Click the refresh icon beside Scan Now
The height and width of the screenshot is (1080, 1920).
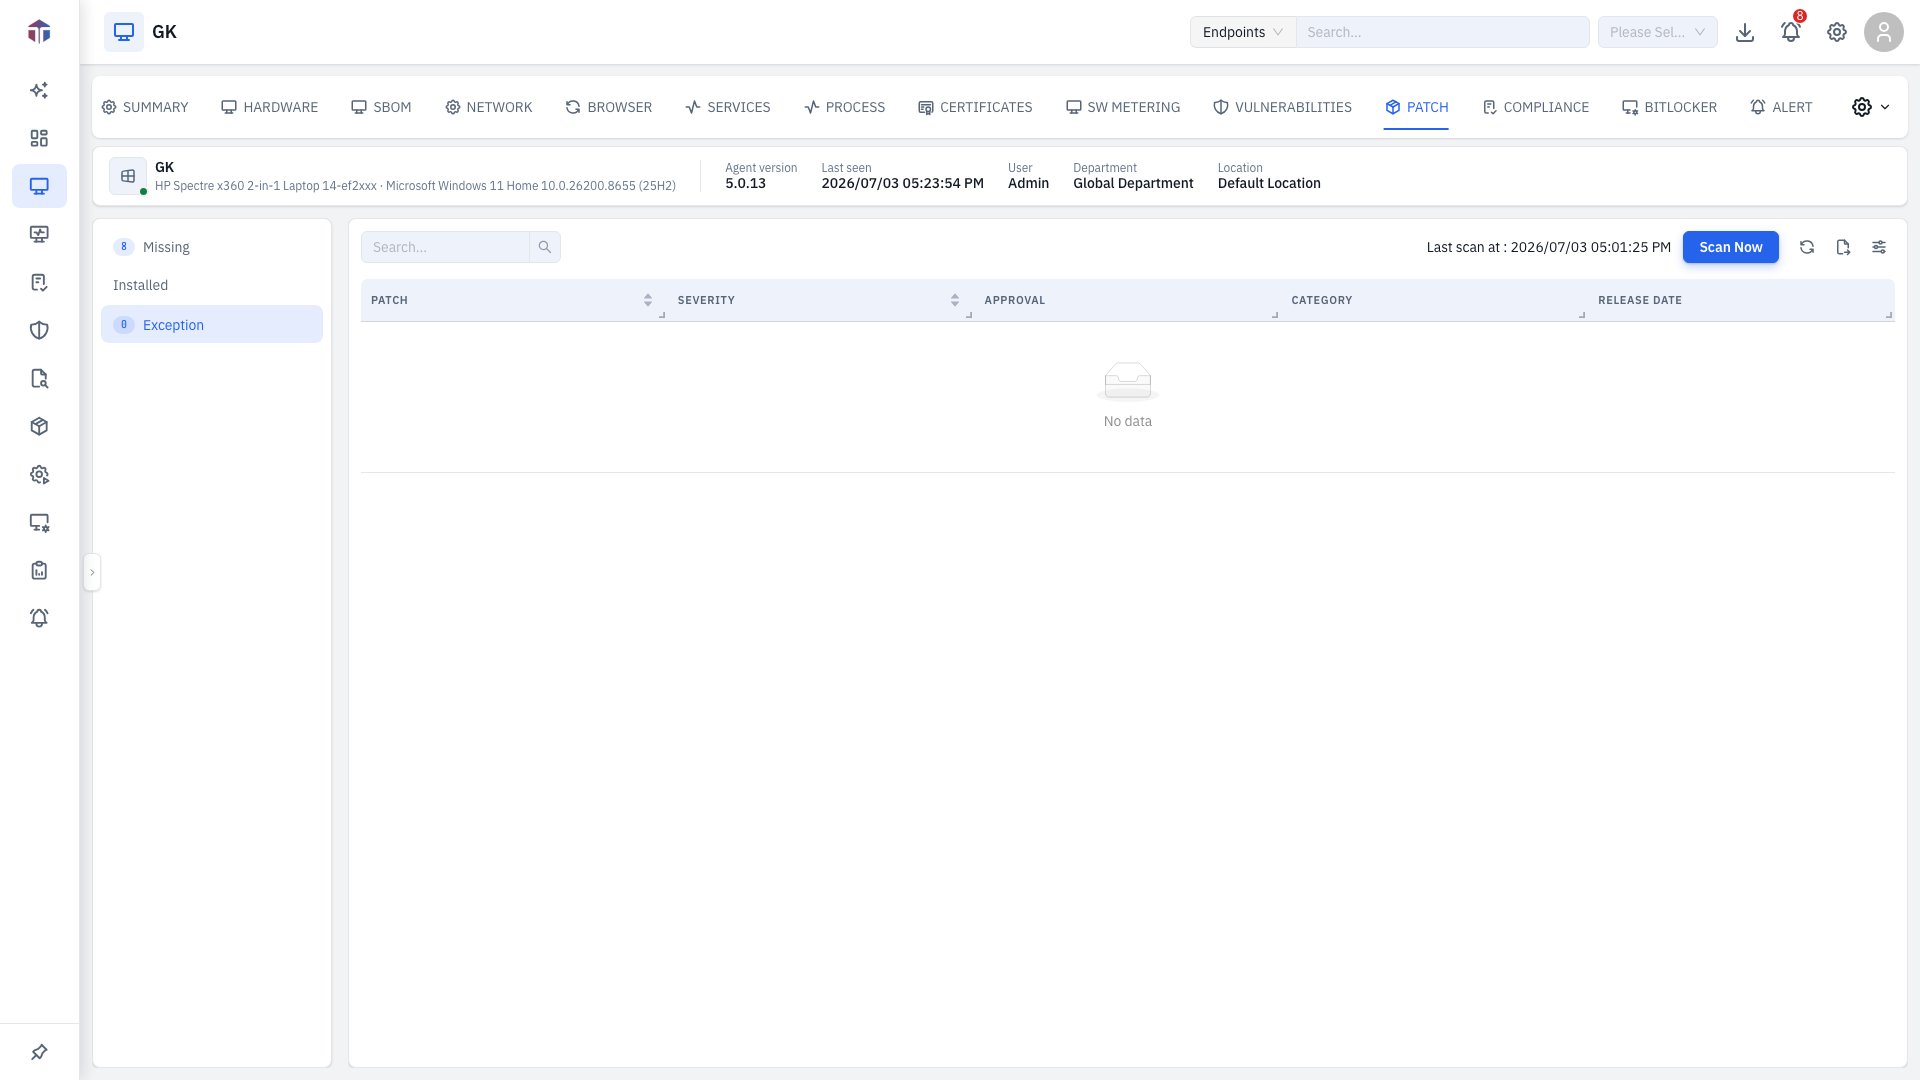coord(1807,247)
